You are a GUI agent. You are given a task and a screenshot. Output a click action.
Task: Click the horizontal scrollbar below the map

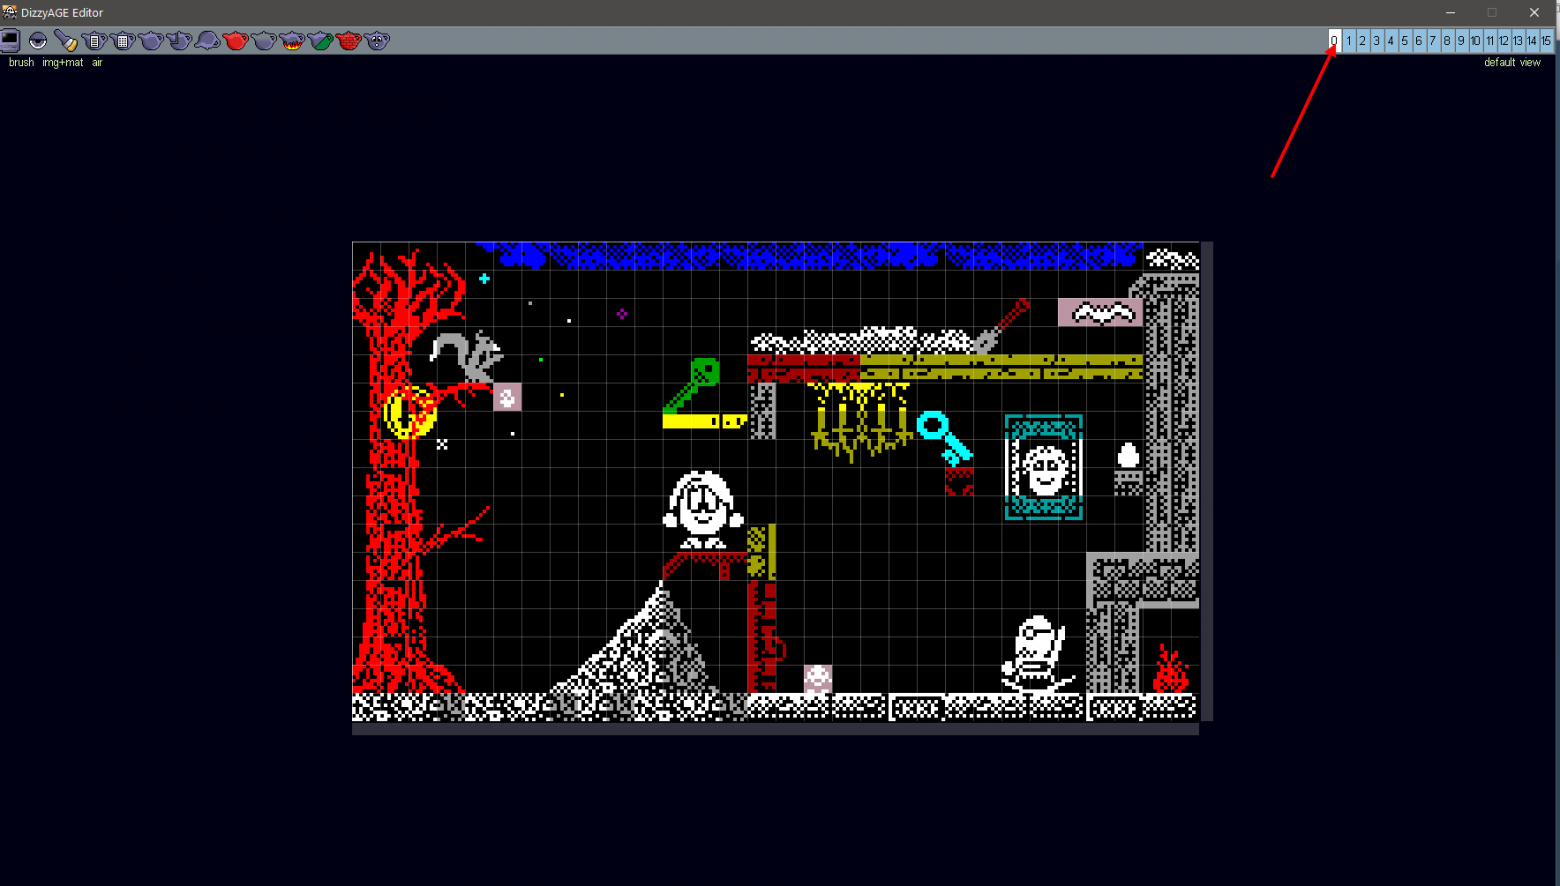pyautogui.click(x=775, y=729)
